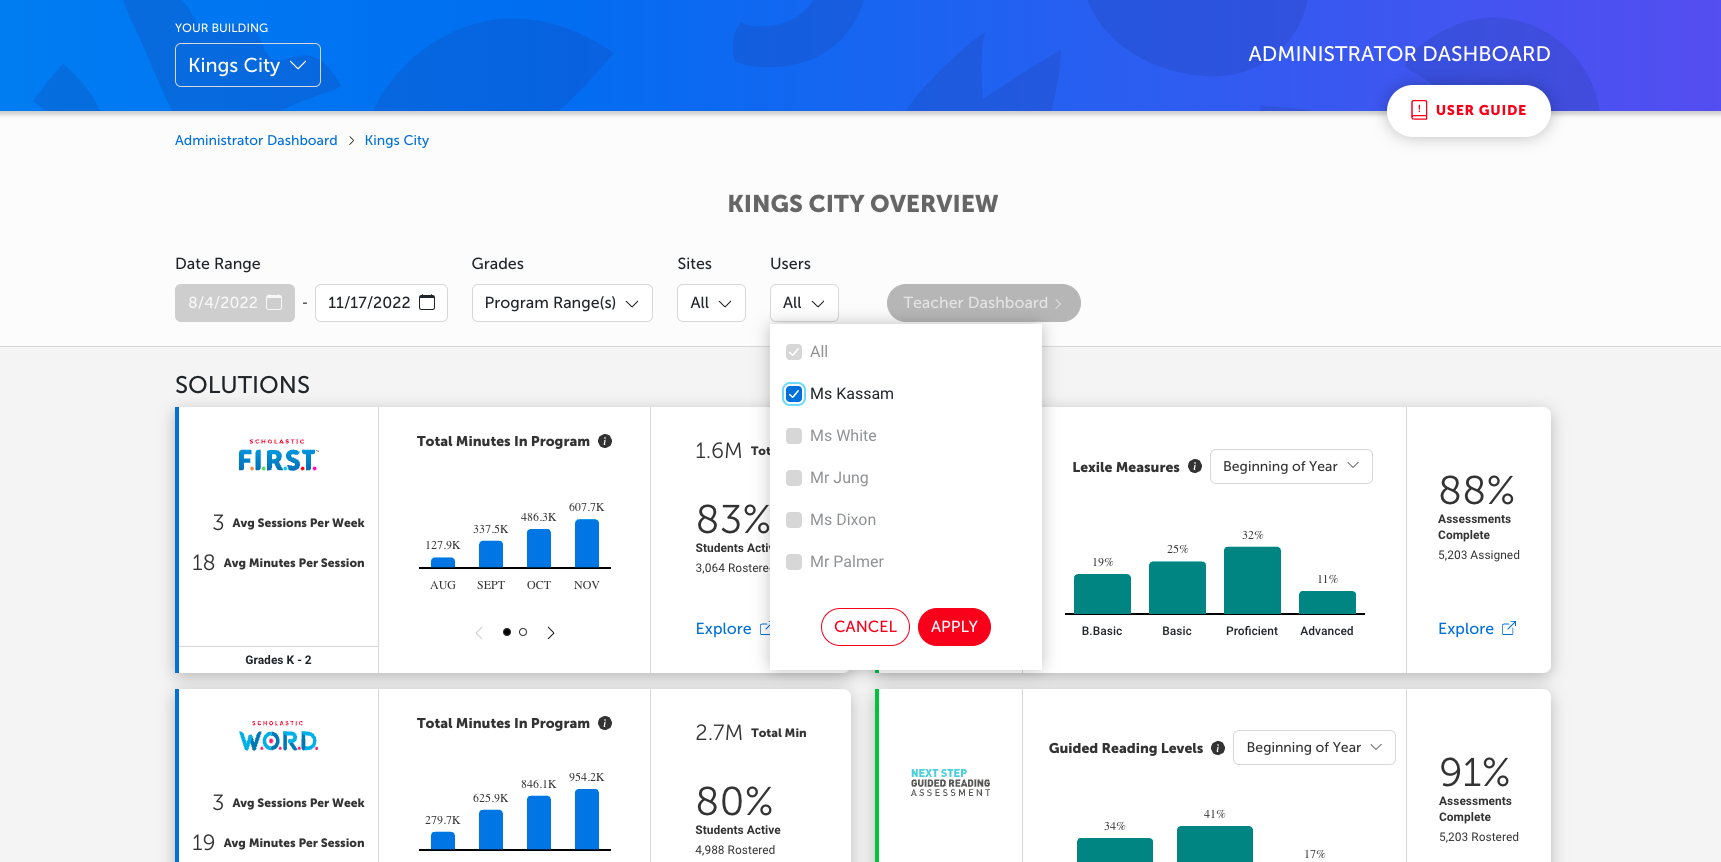Check the Mr Jung checkbox
This screenshot has height=862, width=1721.
(794, 478)
